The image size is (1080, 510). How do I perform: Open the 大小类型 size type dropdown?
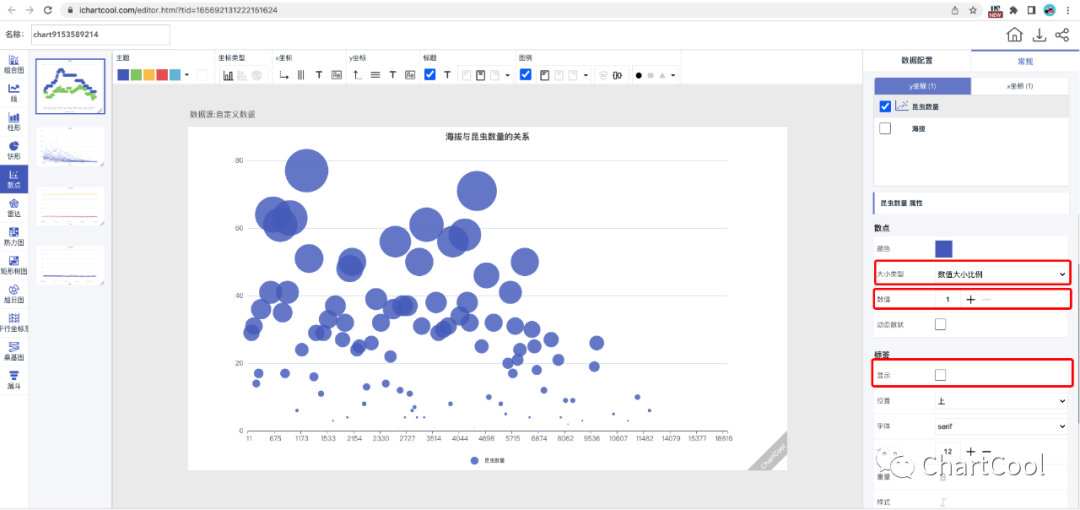click(1000, 273)
